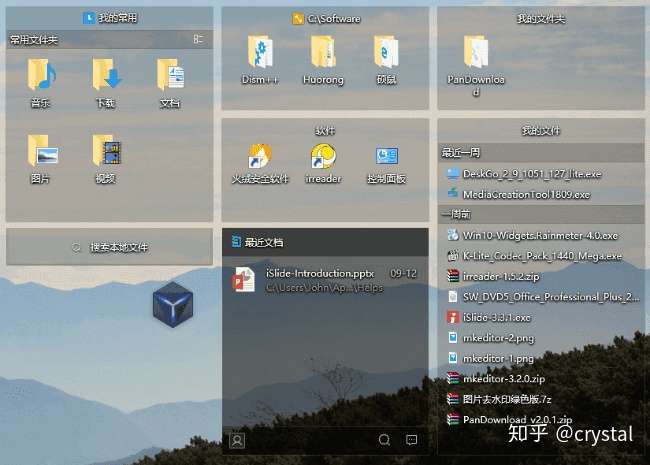This screenshot has width=650, height=465.
Task: Select the 软件 panel title
Action: coord(325,131)
